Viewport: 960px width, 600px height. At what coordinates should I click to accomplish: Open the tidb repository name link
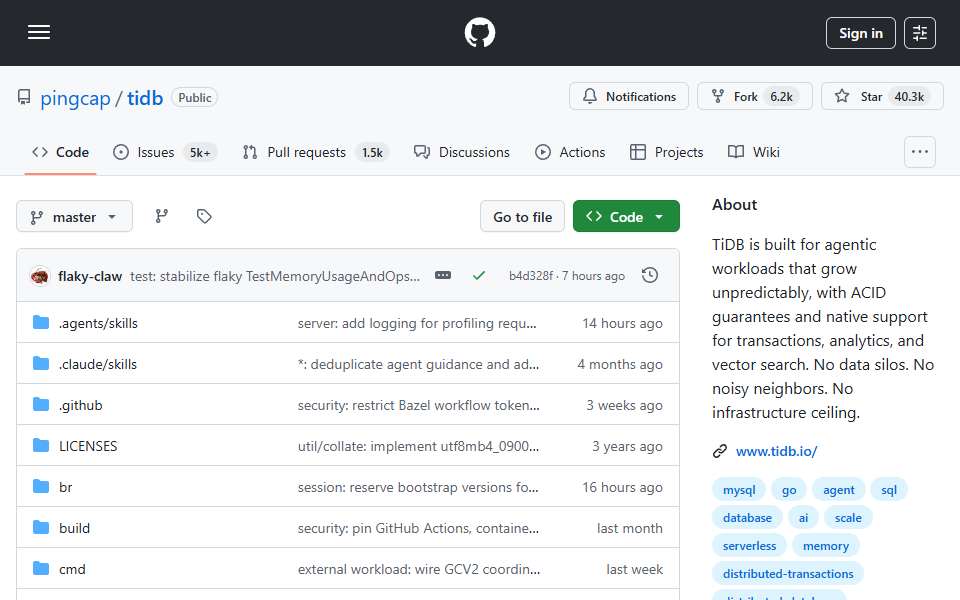(x=145, y=98)
